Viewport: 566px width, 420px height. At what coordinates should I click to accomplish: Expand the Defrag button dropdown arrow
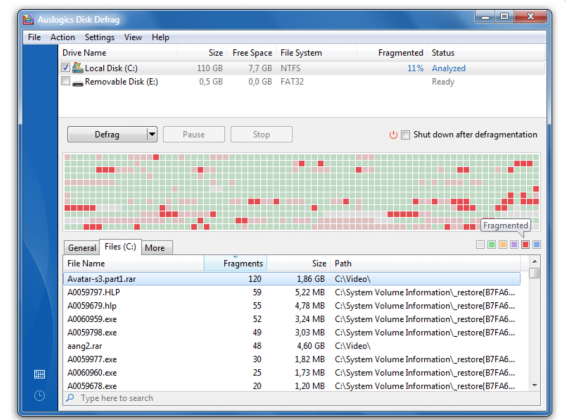click(152, 135)
